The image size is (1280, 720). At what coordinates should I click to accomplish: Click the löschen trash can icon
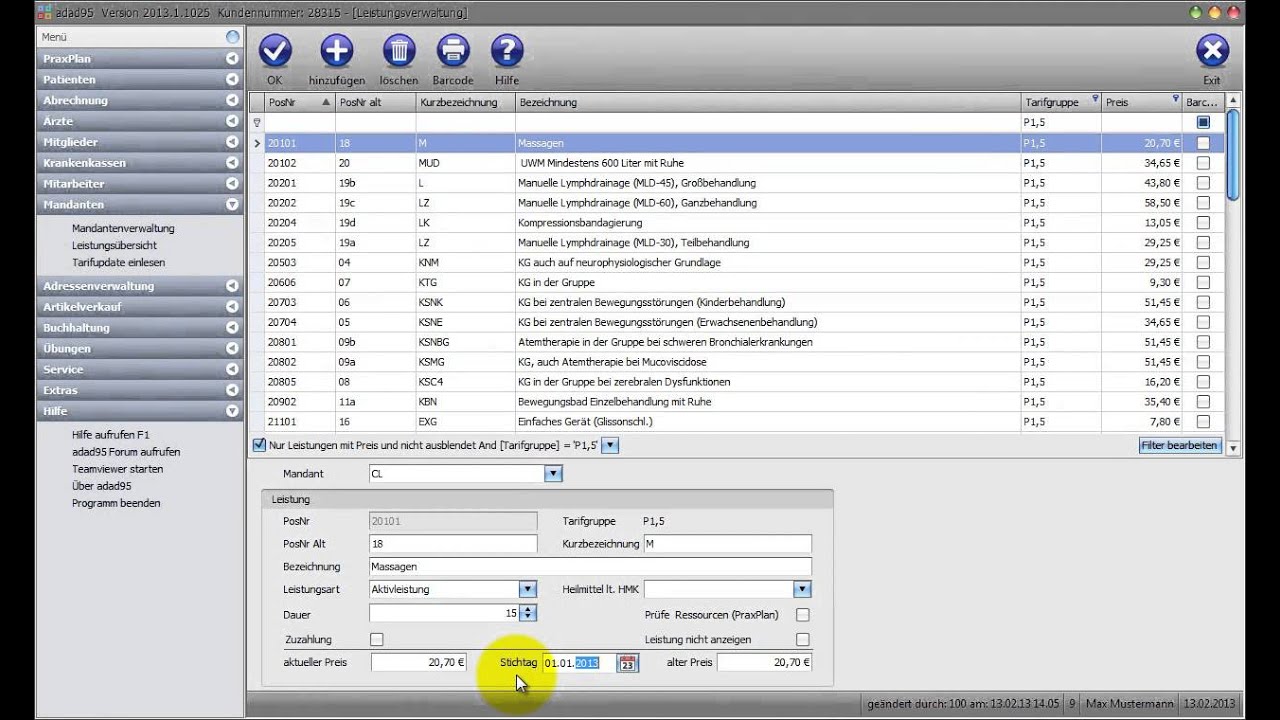(399, 50)
